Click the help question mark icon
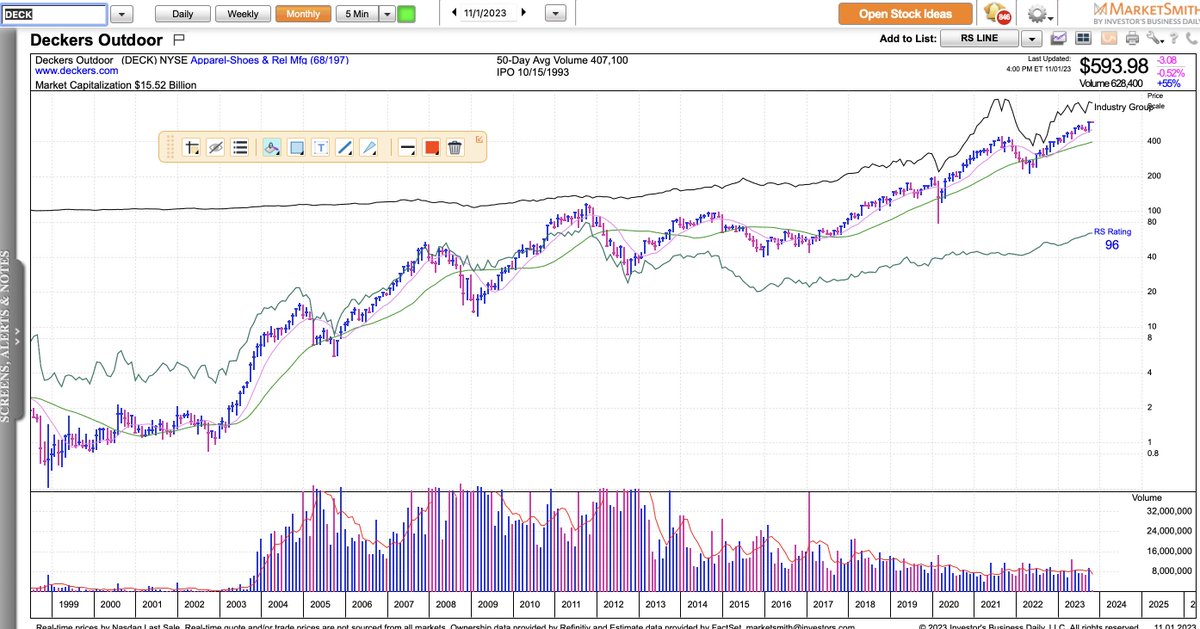 point(1176,39)
